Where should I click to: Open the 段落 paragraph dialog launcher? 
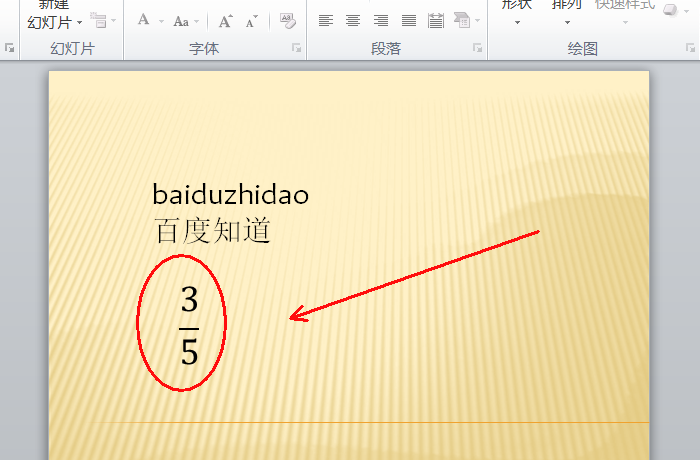[x=477, y=48]
